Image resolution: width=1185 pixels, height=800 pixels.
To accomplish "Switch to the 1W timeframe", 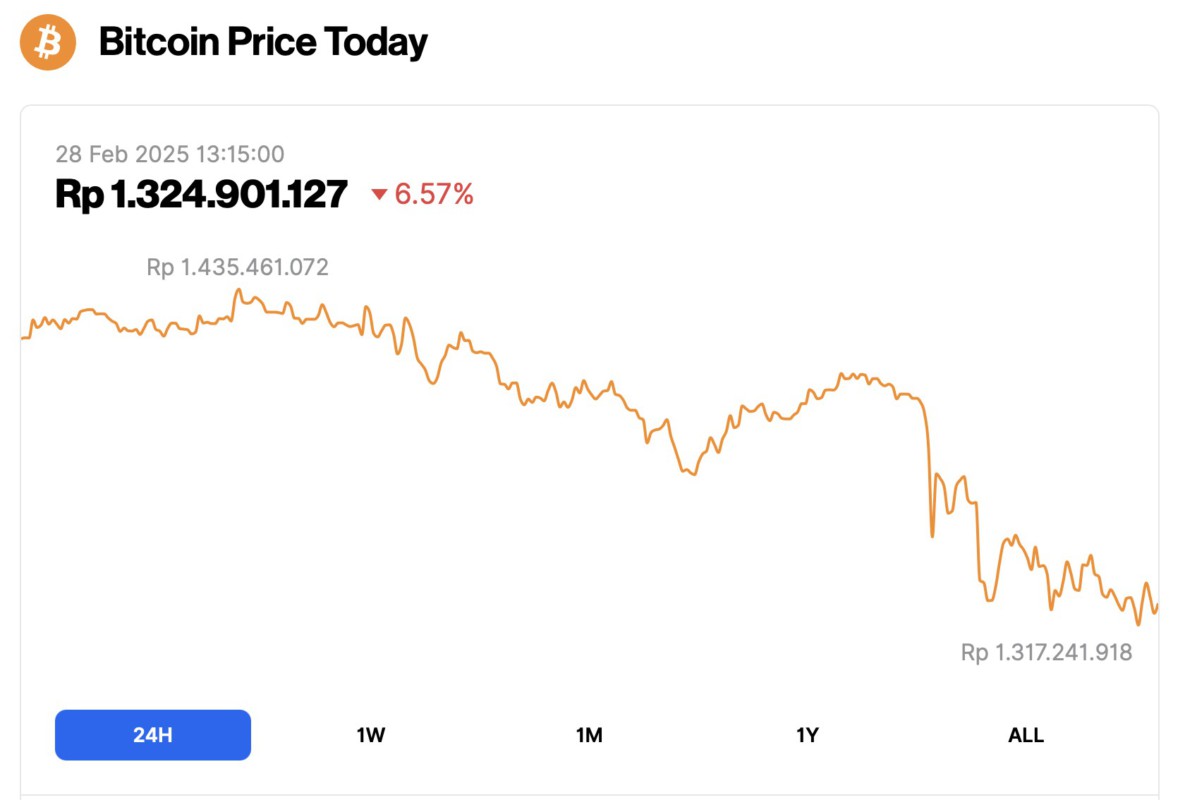I will click(370, 734).
